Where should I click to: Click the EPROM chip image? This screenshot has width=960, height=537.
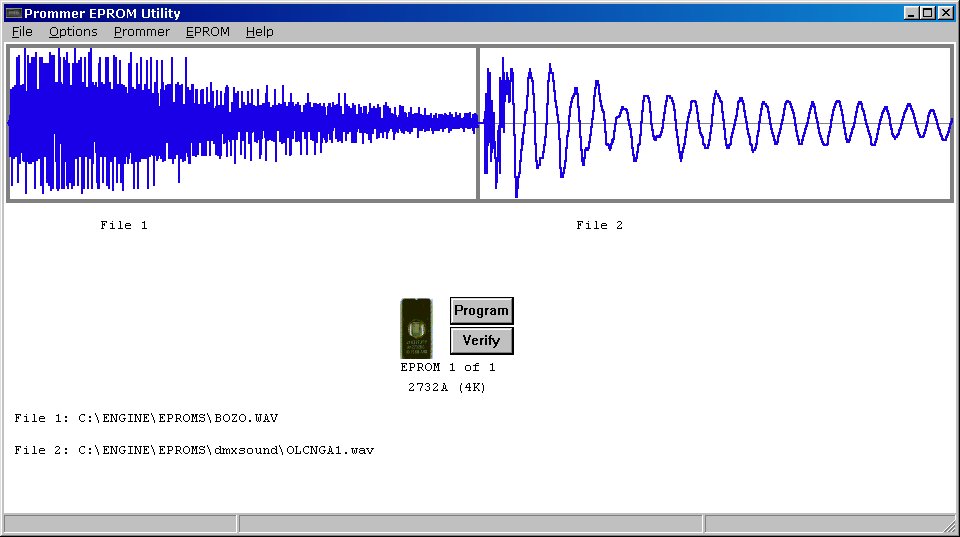click(x=416, y=328)
